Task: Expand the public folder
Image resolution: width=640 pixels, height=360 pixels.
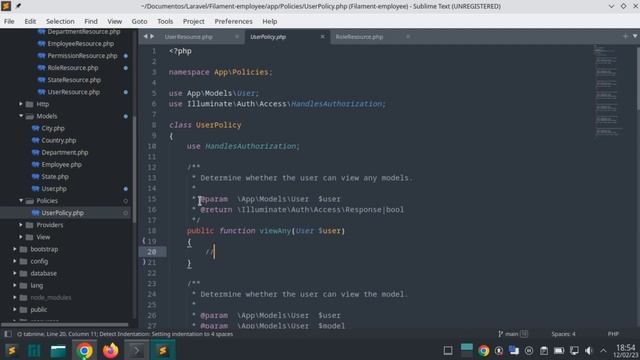Action: coord(15,309)
